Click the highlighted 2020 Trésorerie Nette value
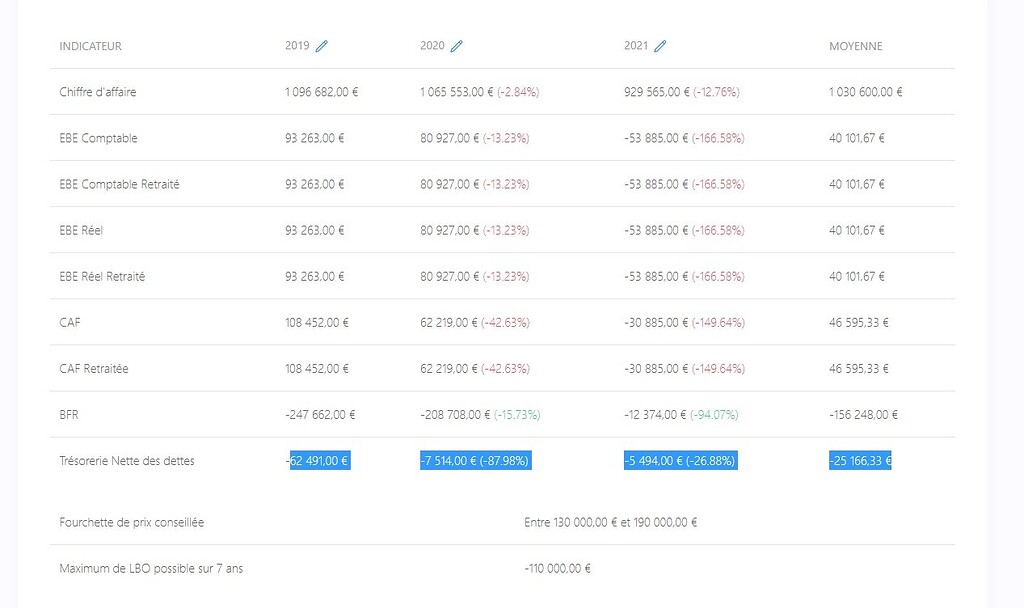 click(475, 461)
